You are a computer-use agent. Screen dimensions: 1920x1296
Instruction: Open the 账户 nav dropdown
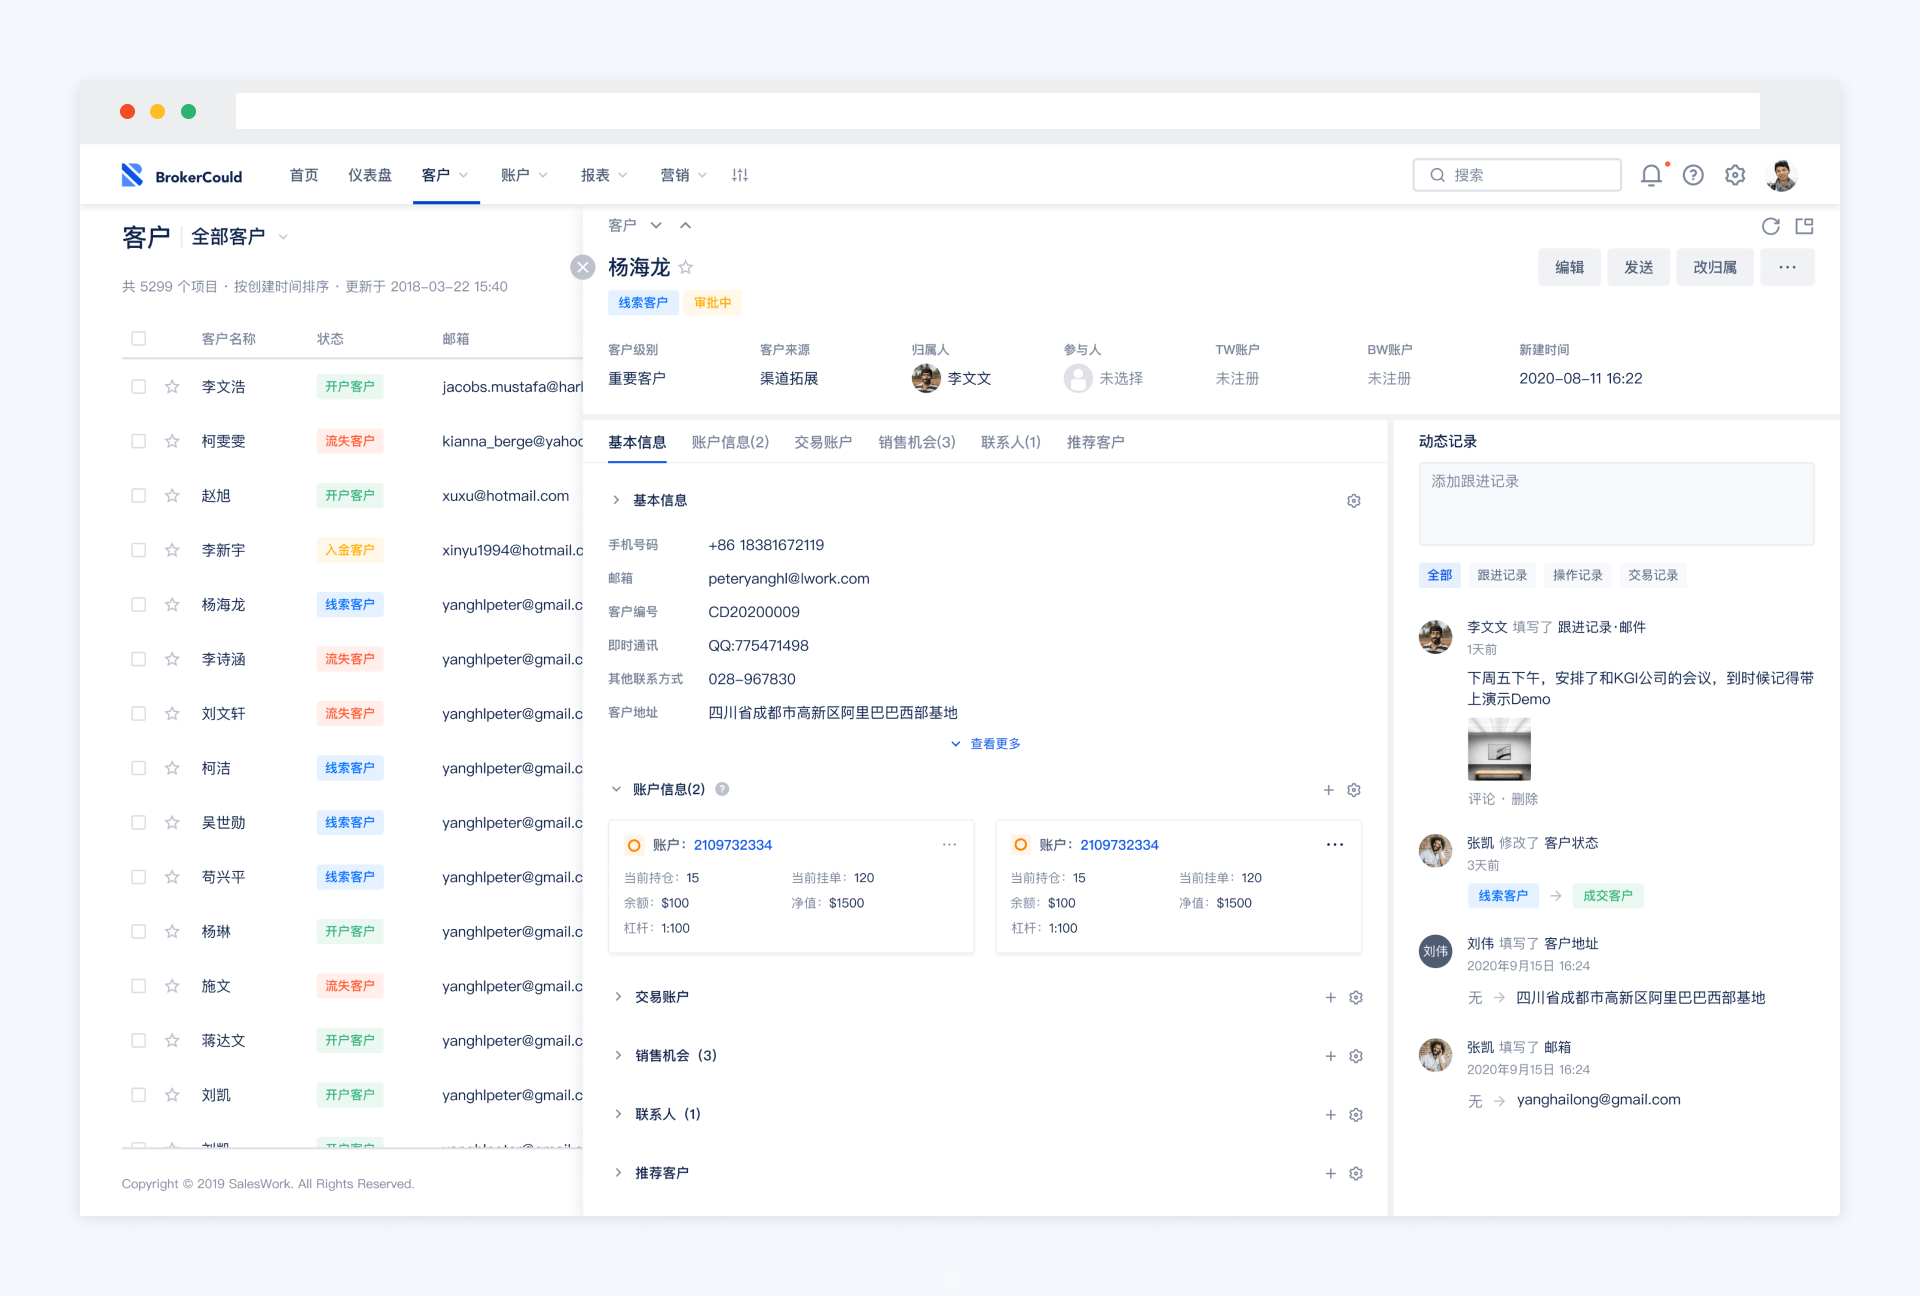pyautogui.click(x=525, y=175)
